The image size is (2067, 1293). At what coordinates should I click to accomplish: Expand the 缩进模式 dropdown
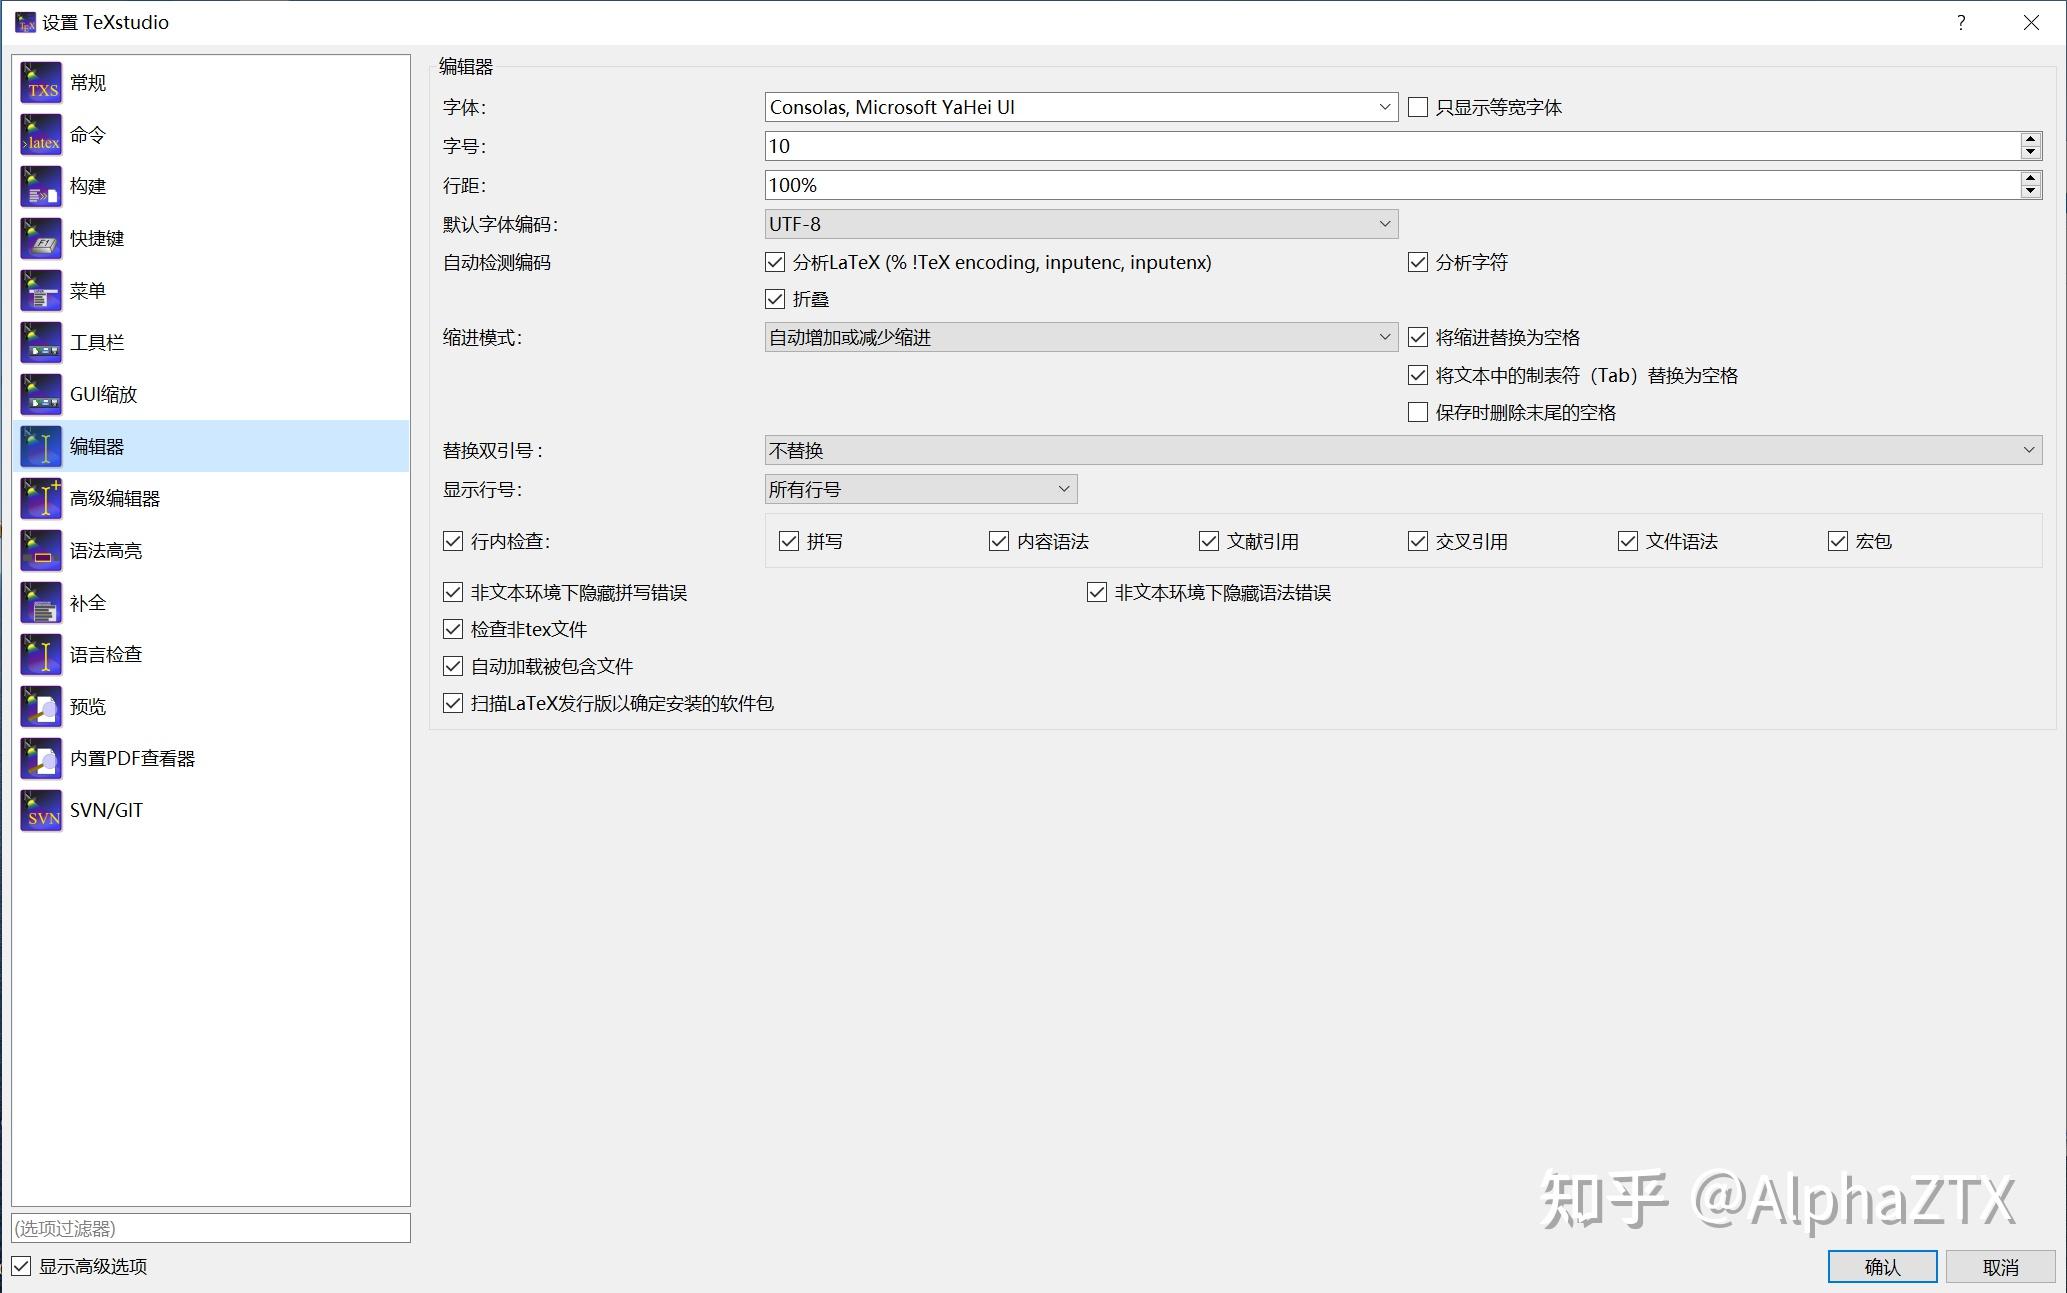tap(1384, 337)
